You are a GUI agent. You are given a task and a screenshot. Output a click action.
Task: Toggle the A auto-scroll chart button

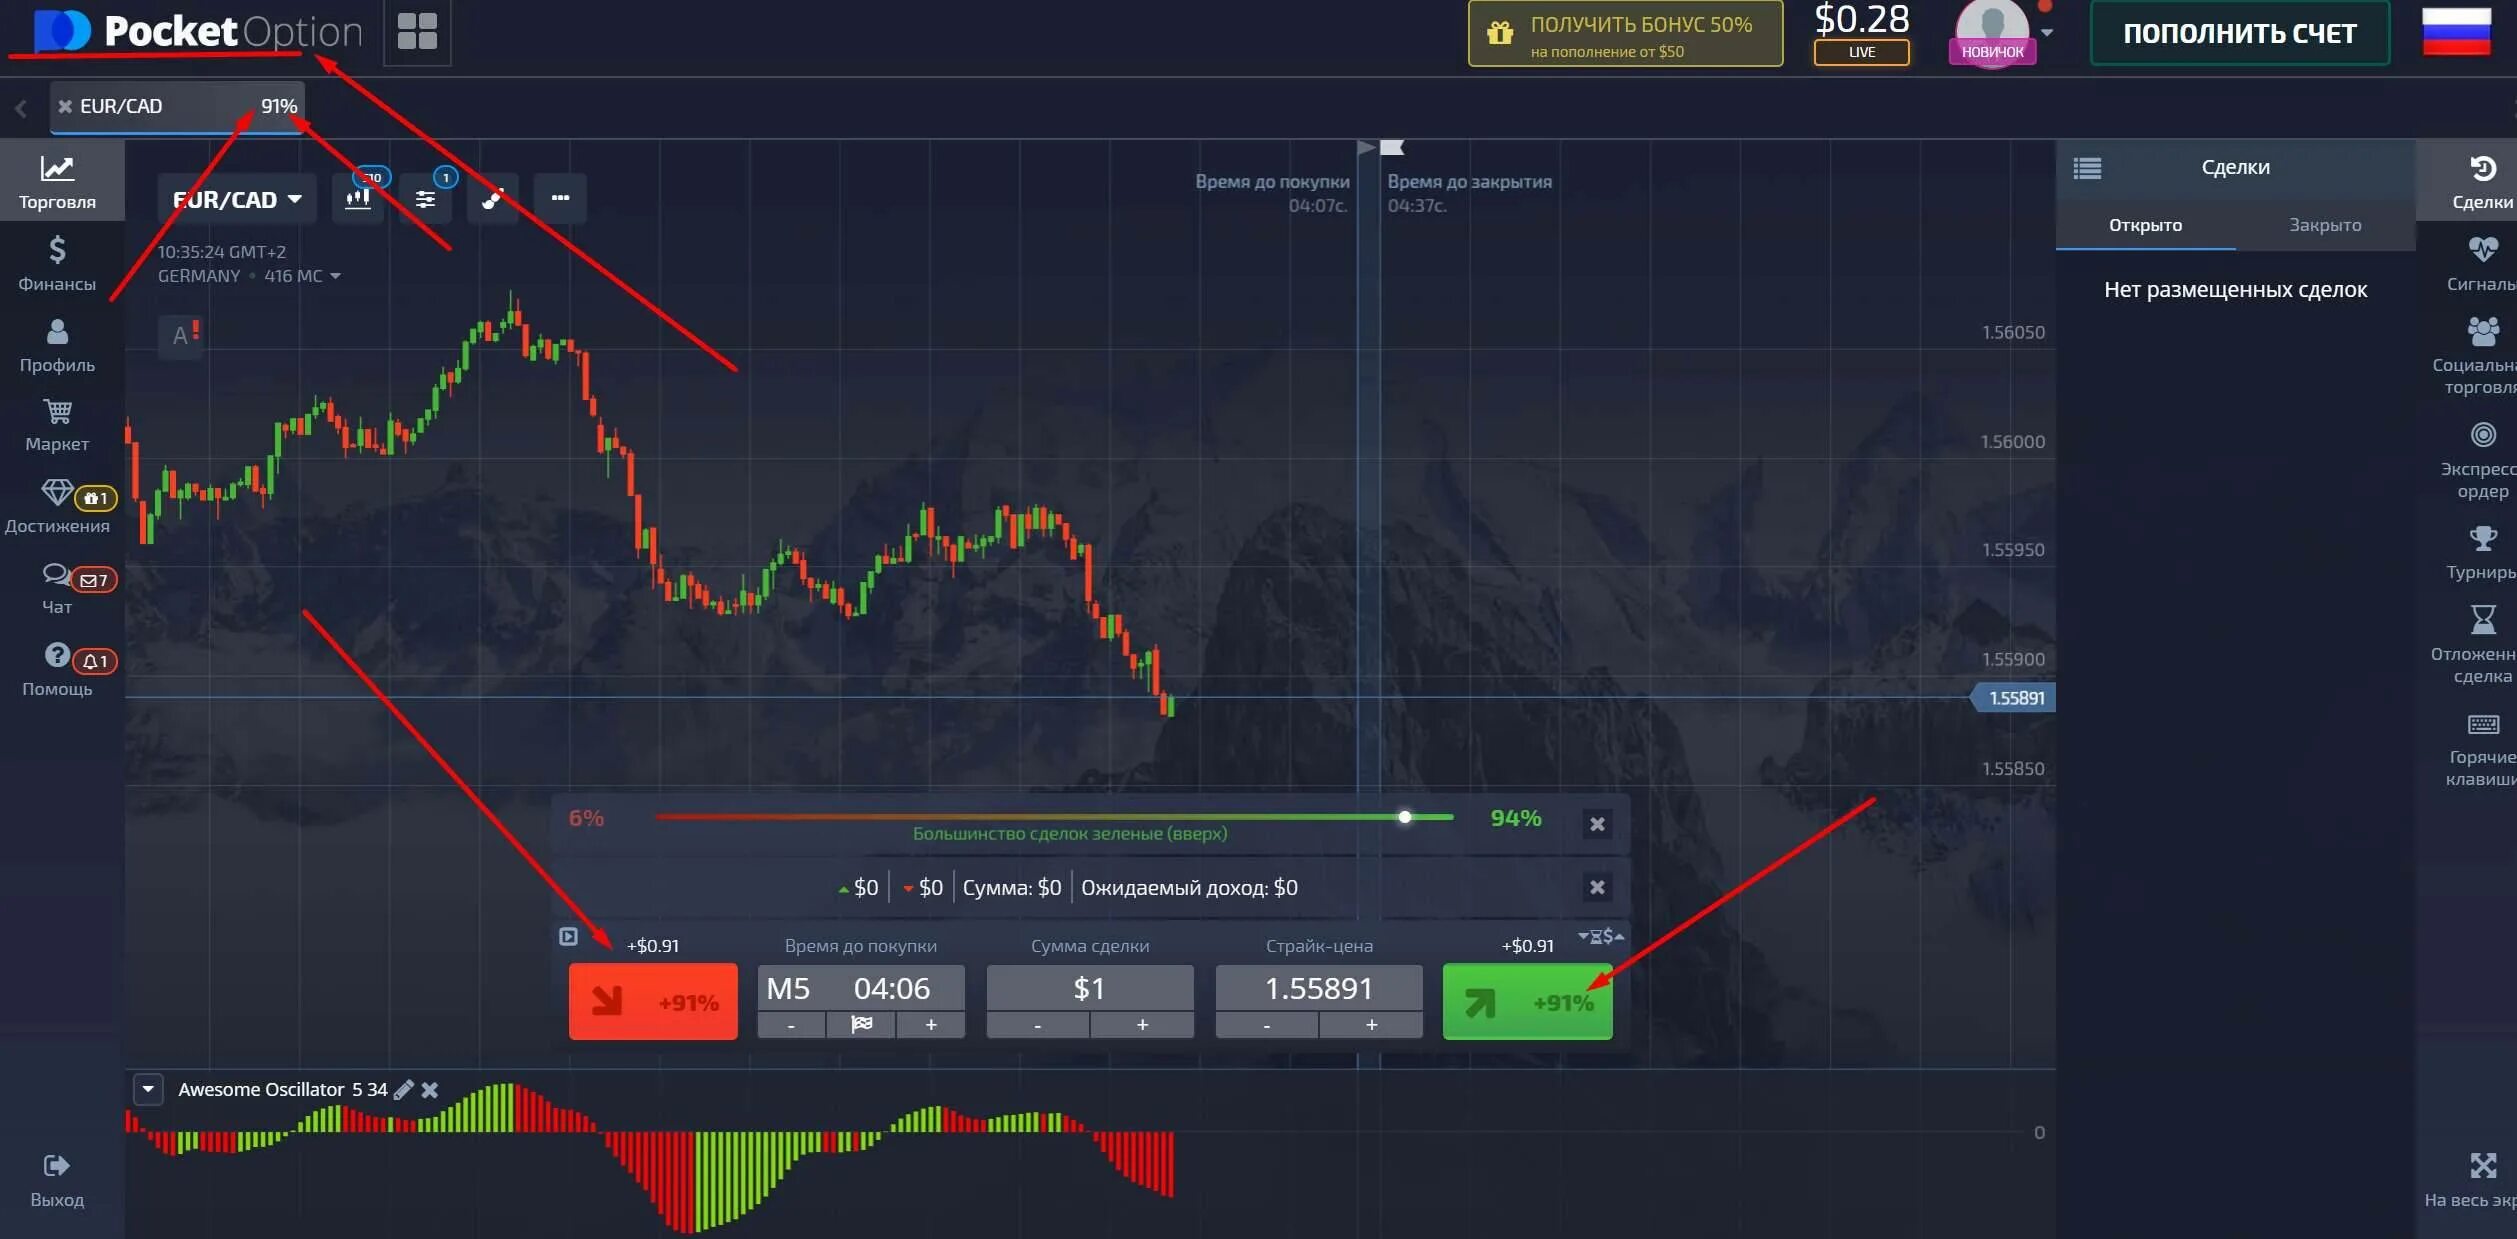coord(181,335)
